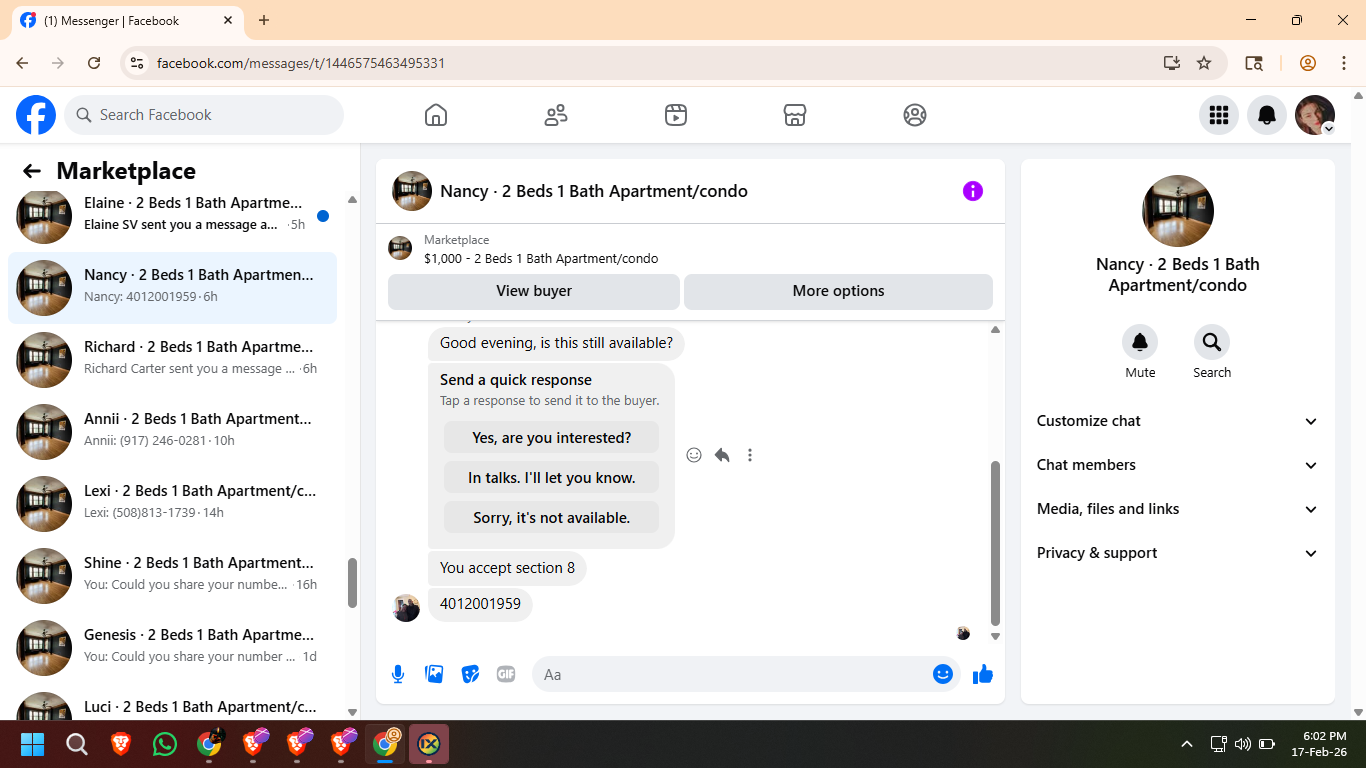Open Nancy's large profile thumbnail
The image size is (1366, 768).
(1178, 211)
